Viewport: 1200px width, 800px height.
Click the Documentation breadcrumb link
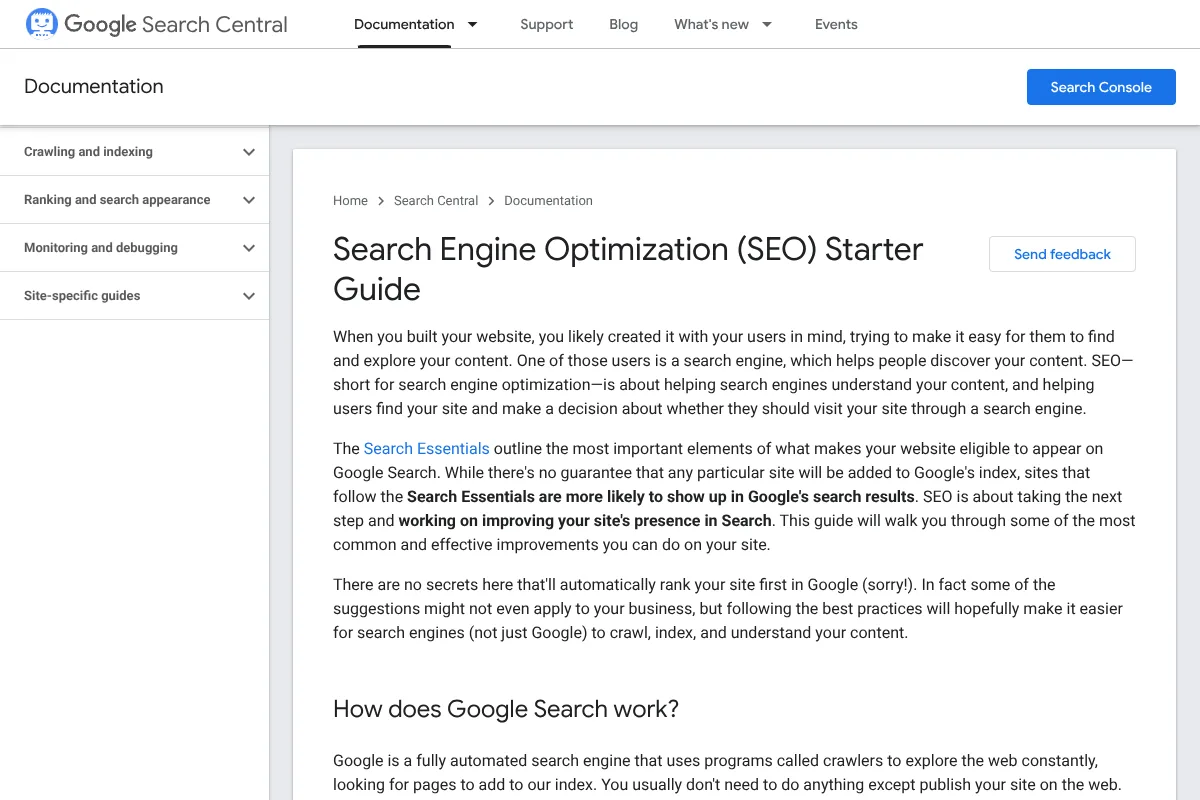point(548,201)
